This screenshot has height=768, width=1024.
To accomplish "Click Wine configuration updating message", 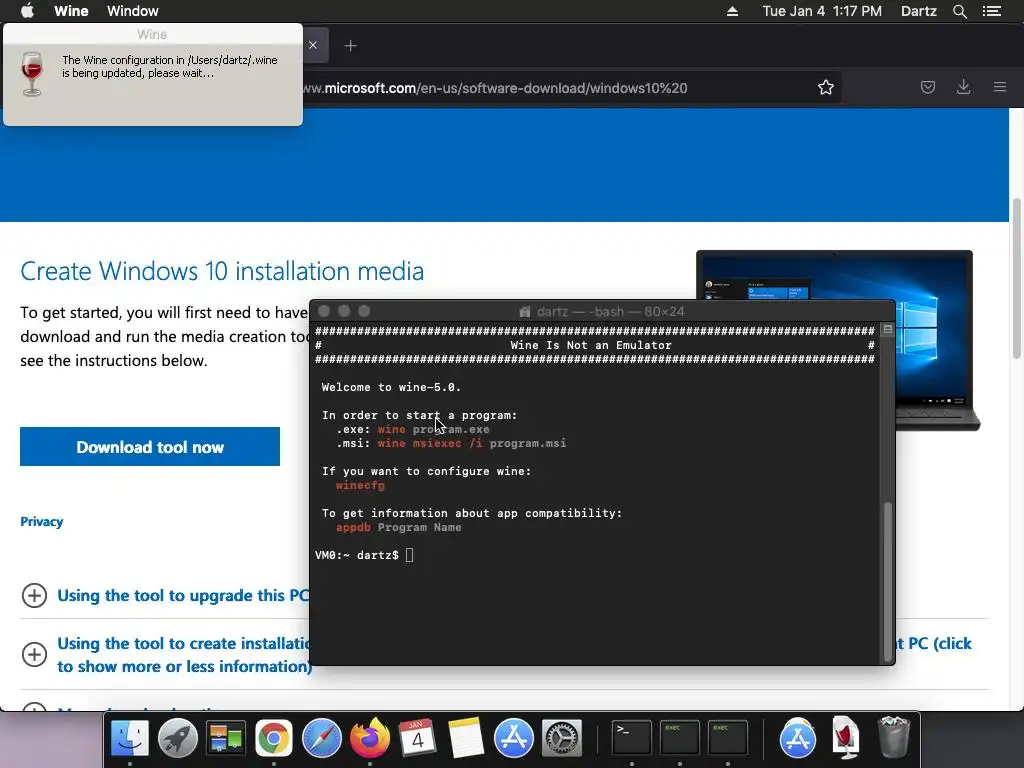I will click(x=170, y=66).
